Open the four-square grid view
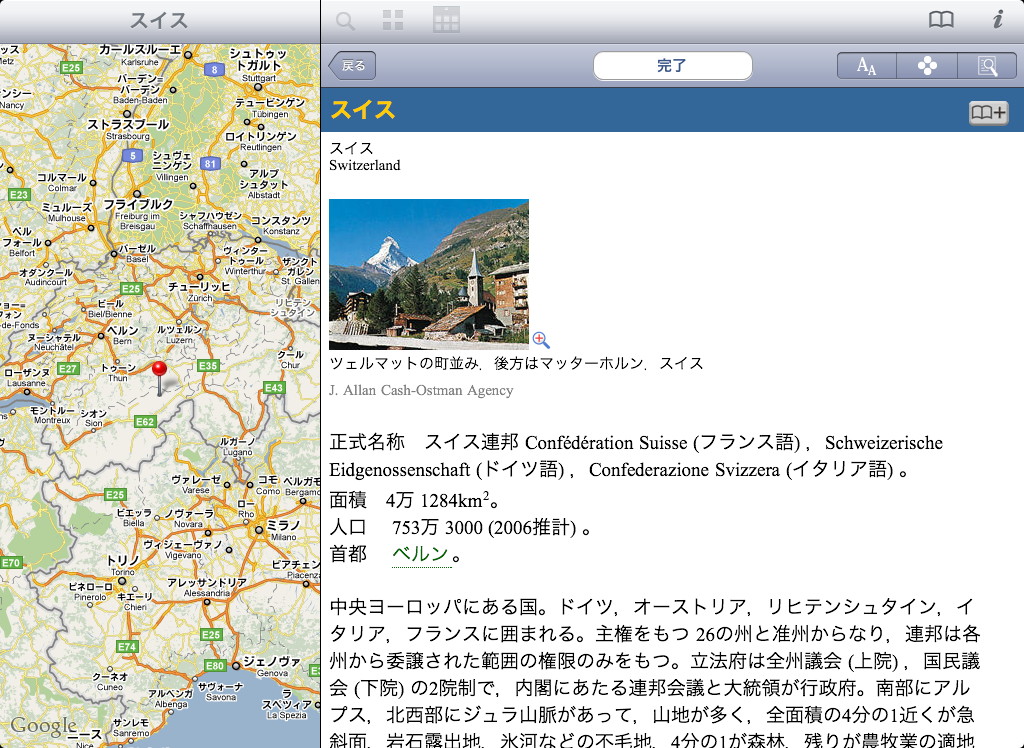The height and width of the screenshot is (748, 1024). pyautogui.click(x=394, y=20)
